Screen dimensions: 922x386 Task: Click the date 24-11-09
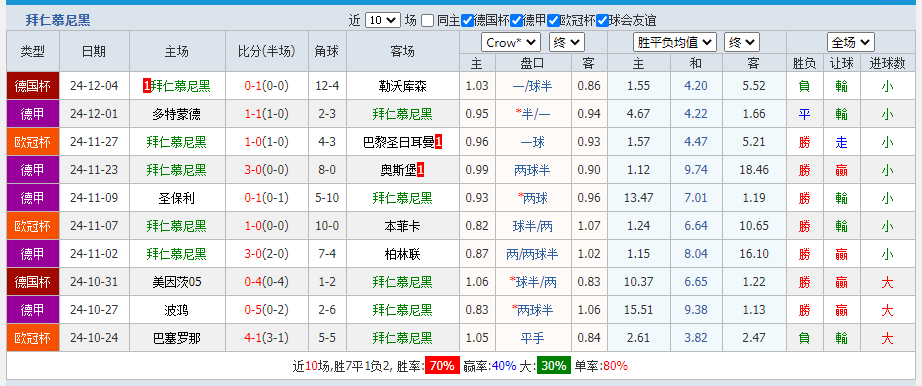tap(94, 198)
